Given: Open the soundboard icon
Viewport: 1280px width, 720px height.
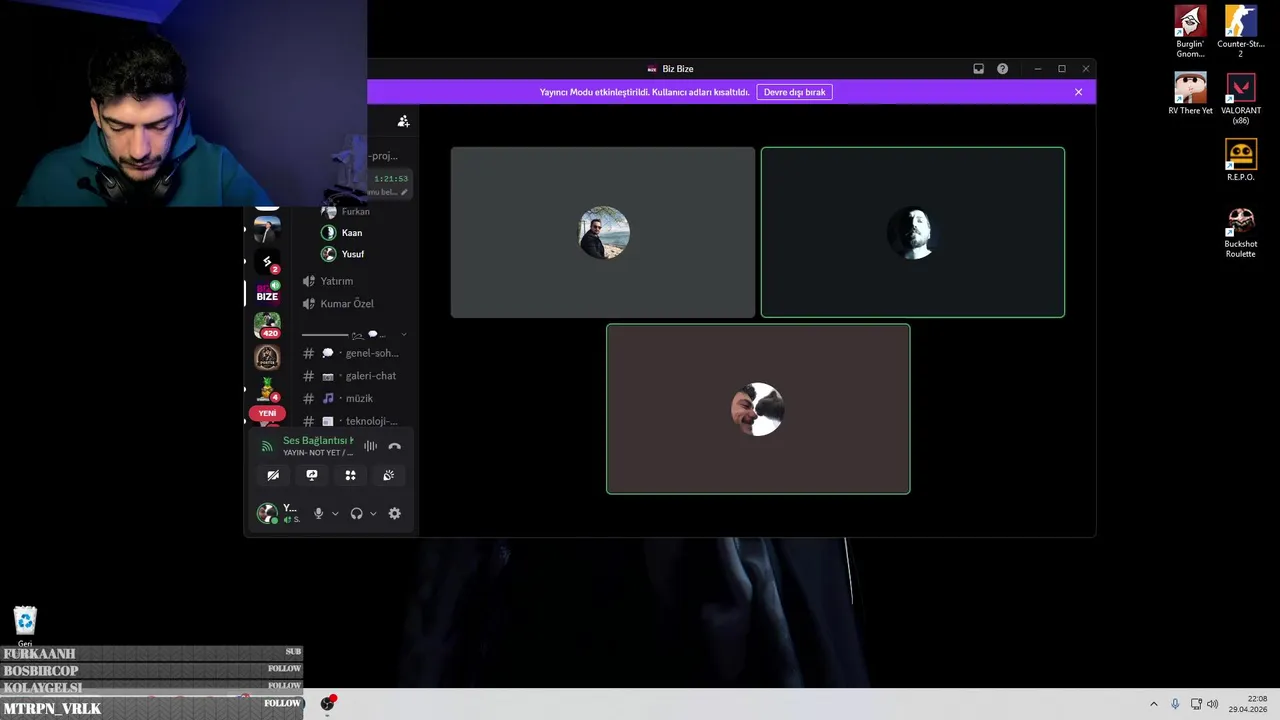Looking at the screenshot, I should pos(389,475).
